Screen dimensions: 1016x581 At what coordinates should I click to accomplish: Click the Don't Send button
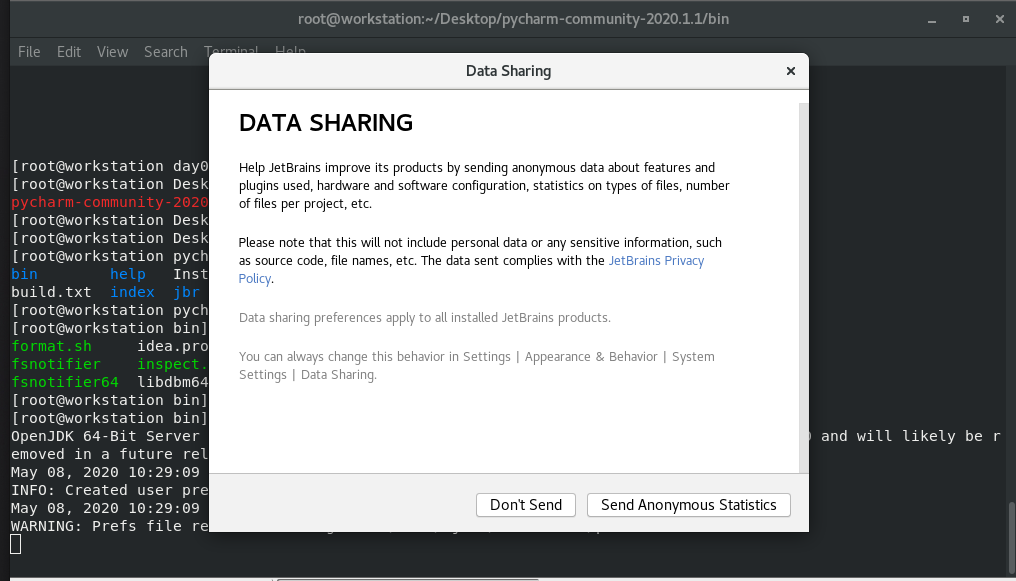pos(525,505)
